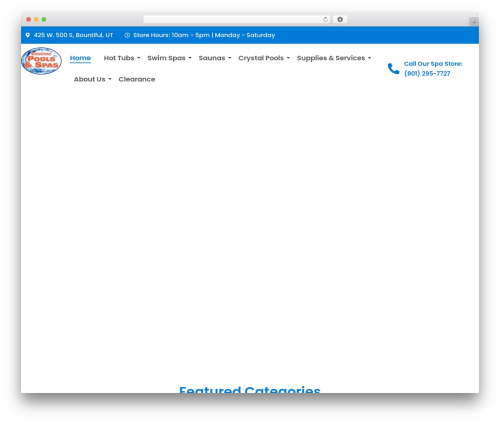Open the Supplies & Services menu

331,58
